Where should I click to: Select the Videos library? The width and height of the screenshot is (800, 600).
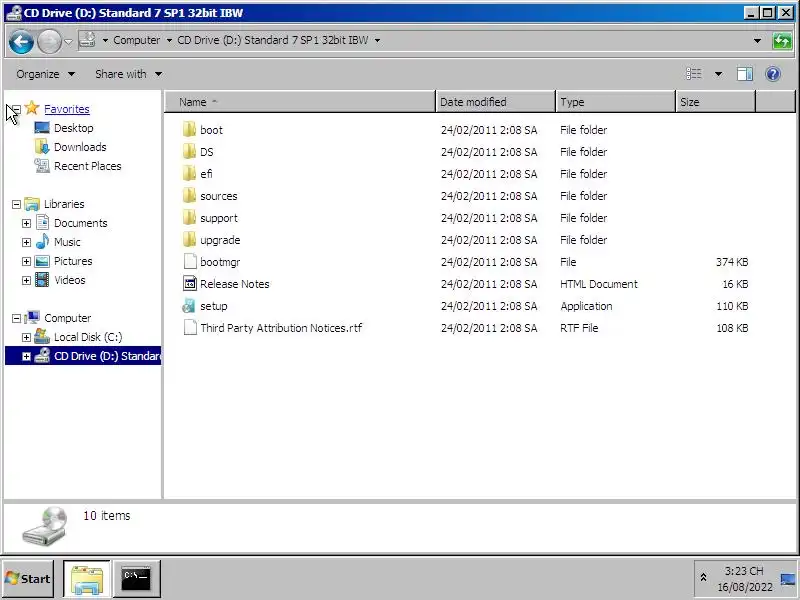point(69,280)
